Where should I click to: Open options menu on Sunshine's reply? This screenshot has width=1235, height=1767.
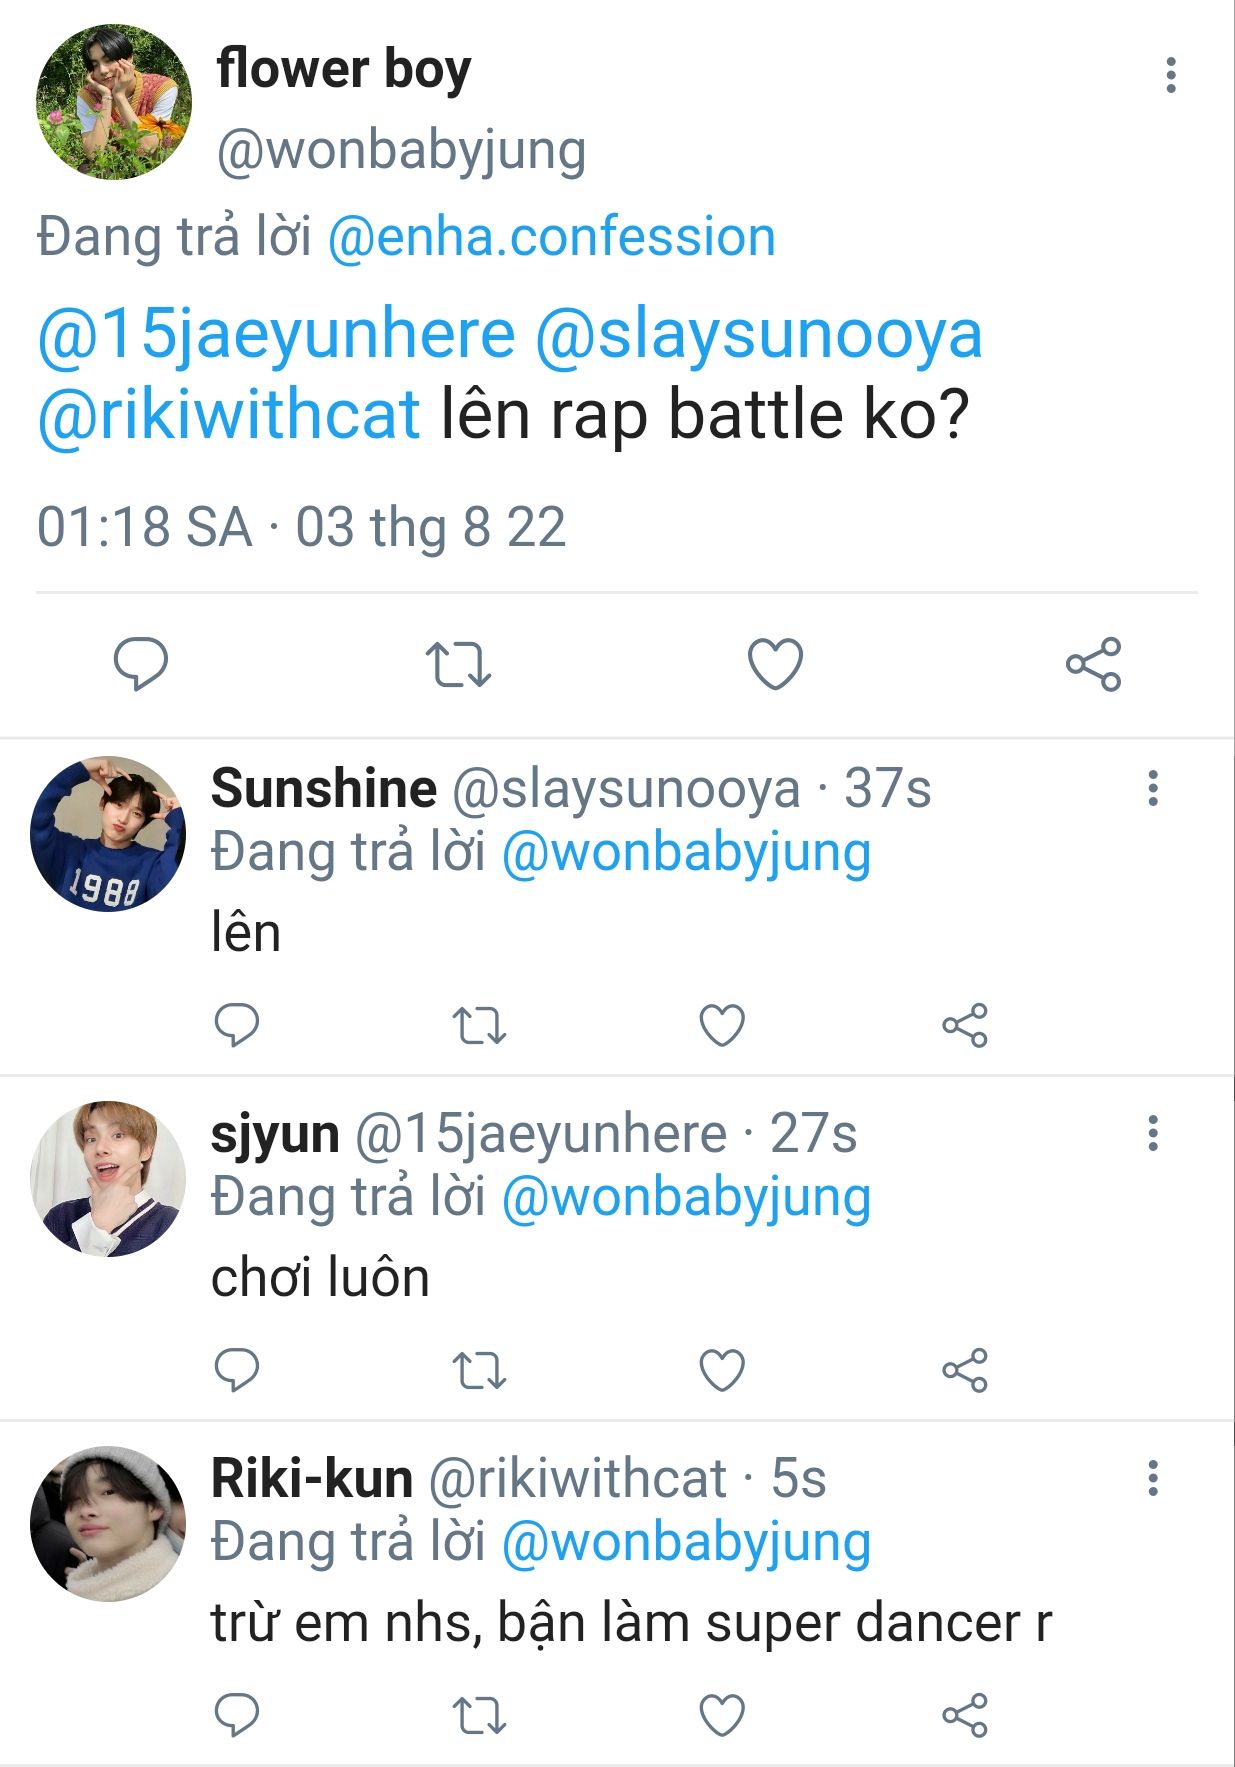[x=1153, y=788]
